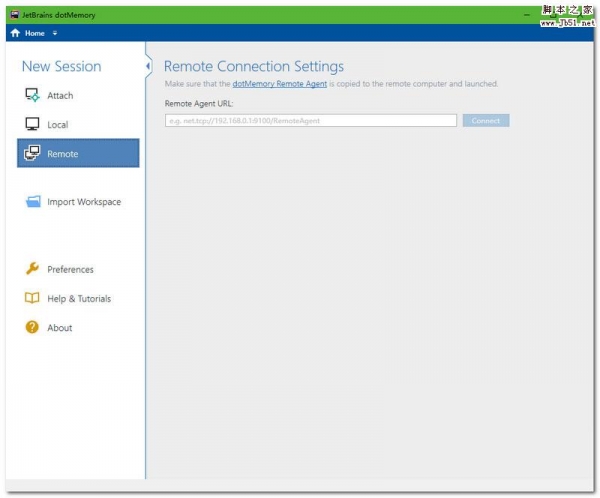Viewport: 600px width, 498px height.
Task: Open the dropdown arrow next to Home
Action: click(x=55, y=33)
